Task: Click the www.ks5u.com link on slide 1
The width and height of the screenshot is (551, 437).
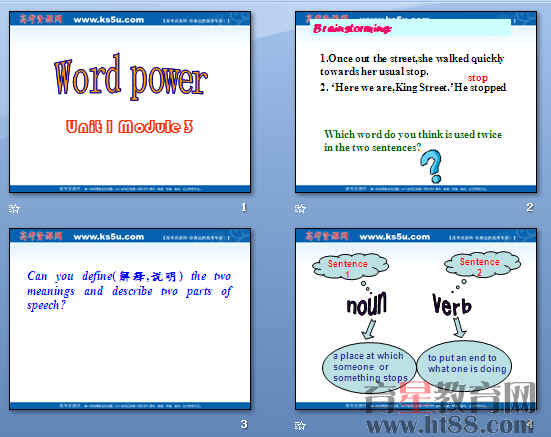Action: 109,20
